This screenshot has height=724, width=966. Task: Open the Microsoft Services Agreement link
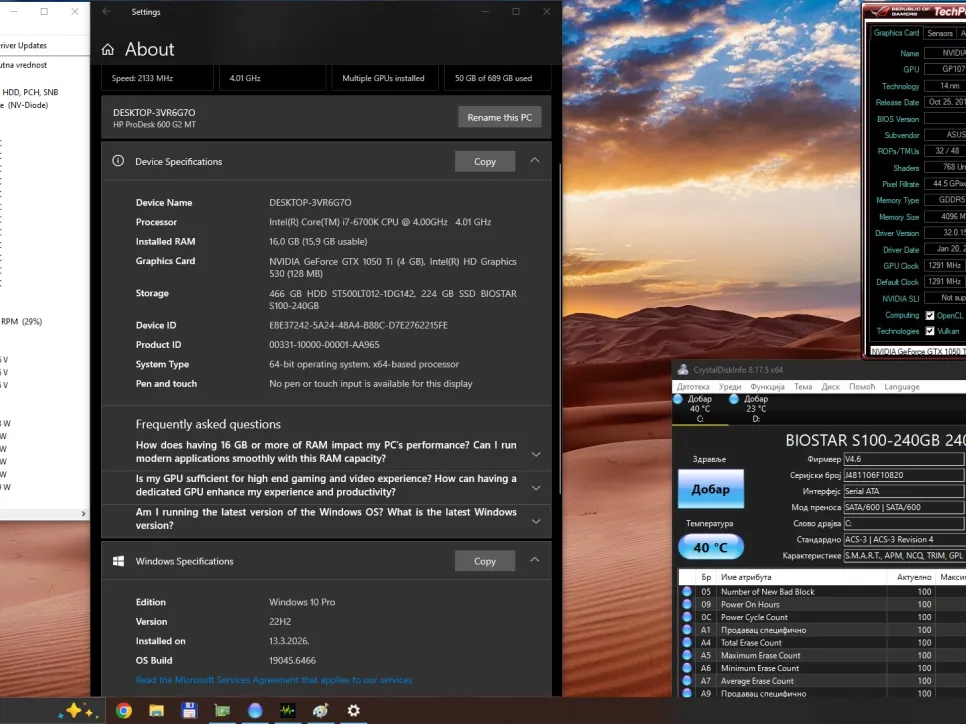tap(273, 680)
